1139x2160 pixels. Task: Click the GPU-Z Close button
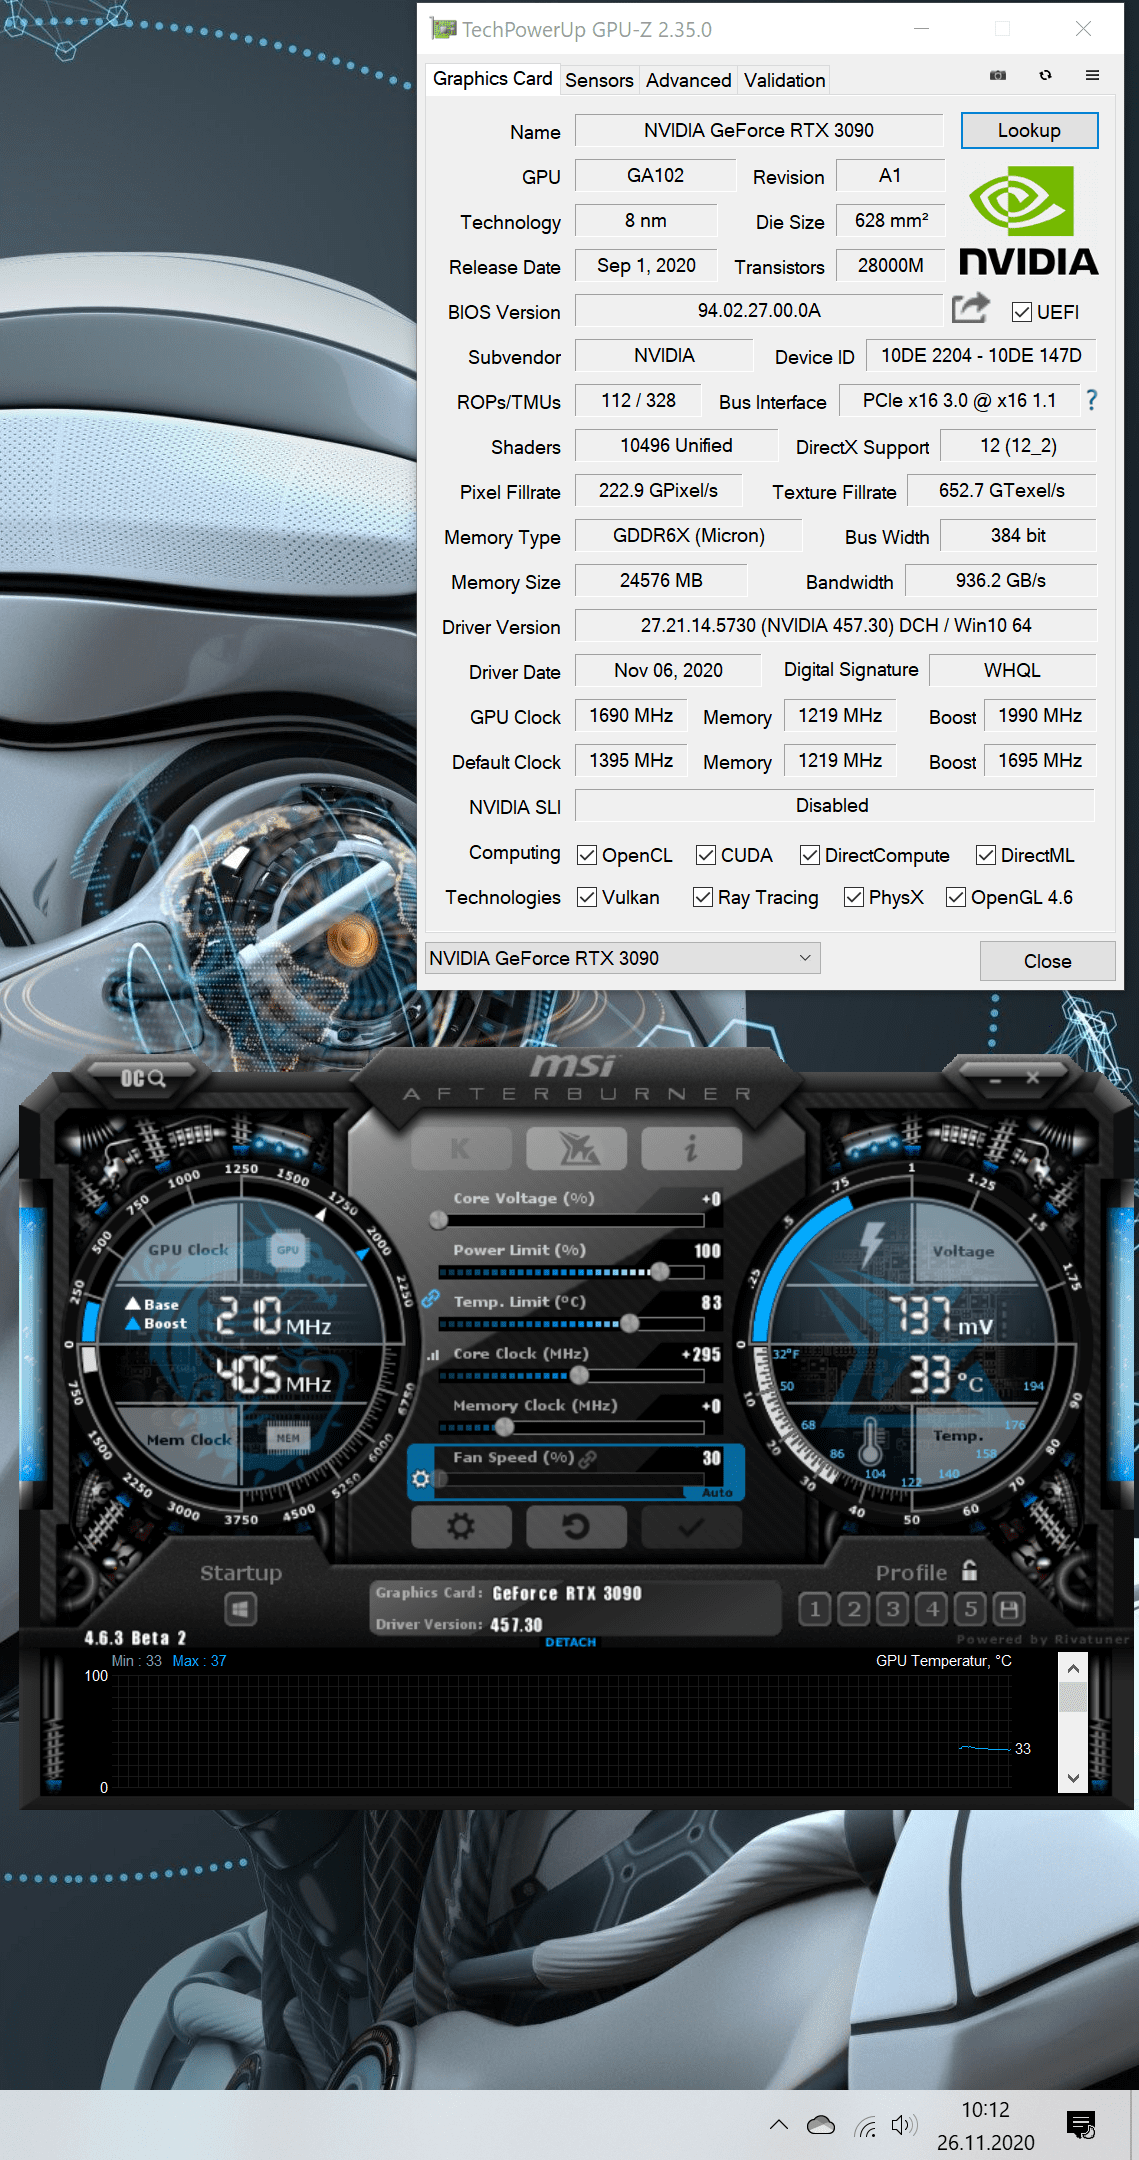1047,961
